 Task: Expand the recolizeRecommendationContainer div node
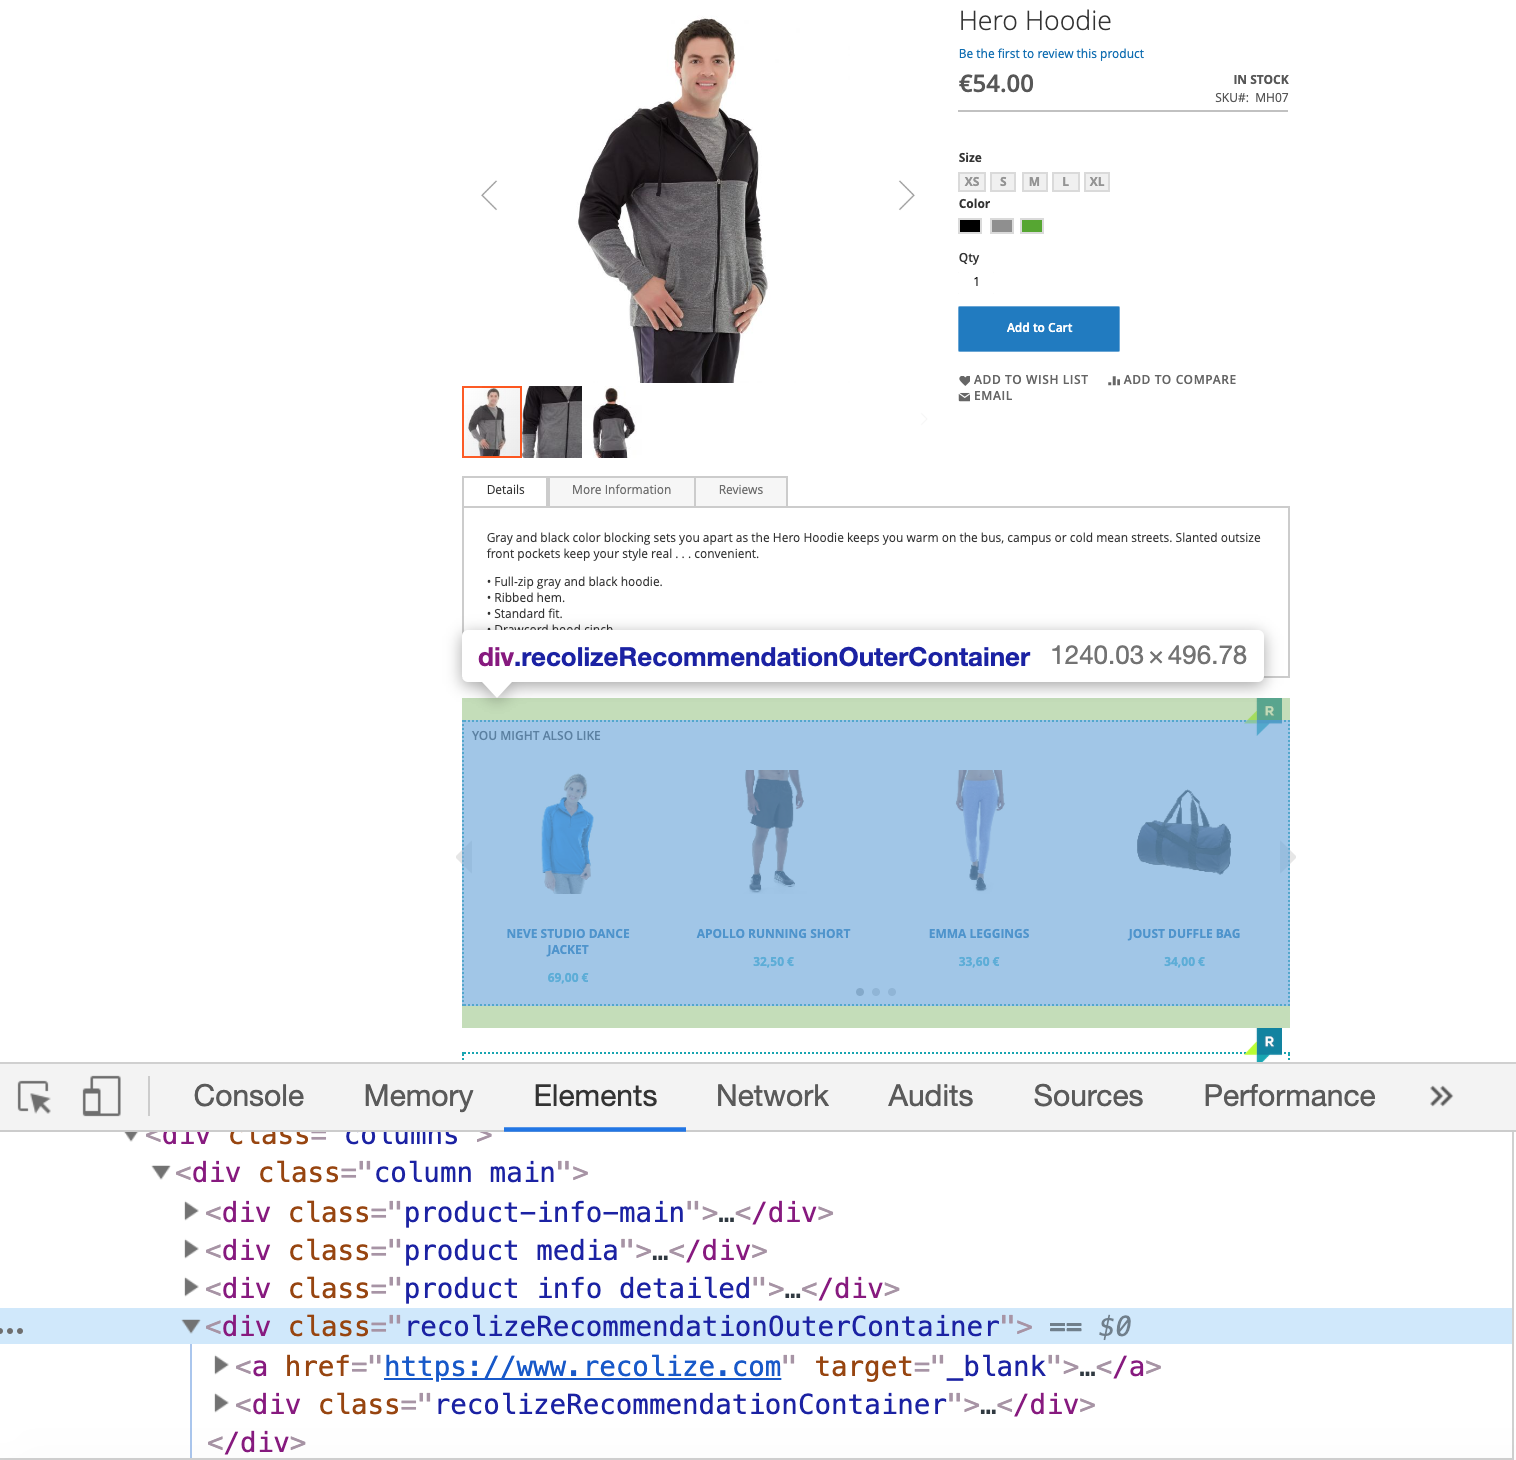tap(221, 1403)
